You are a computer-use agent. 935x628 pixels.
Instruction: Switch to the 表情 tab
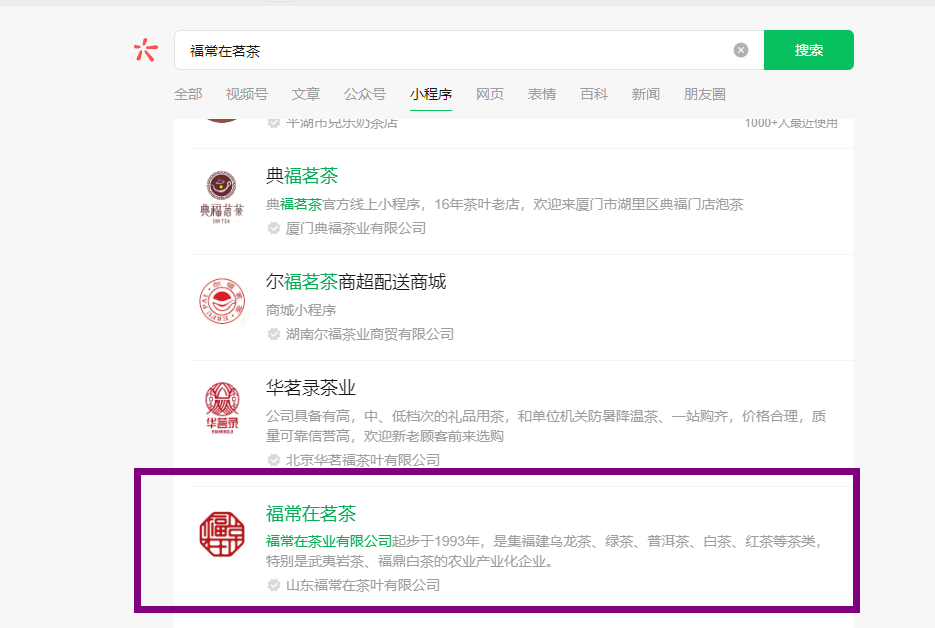point(541,94)
